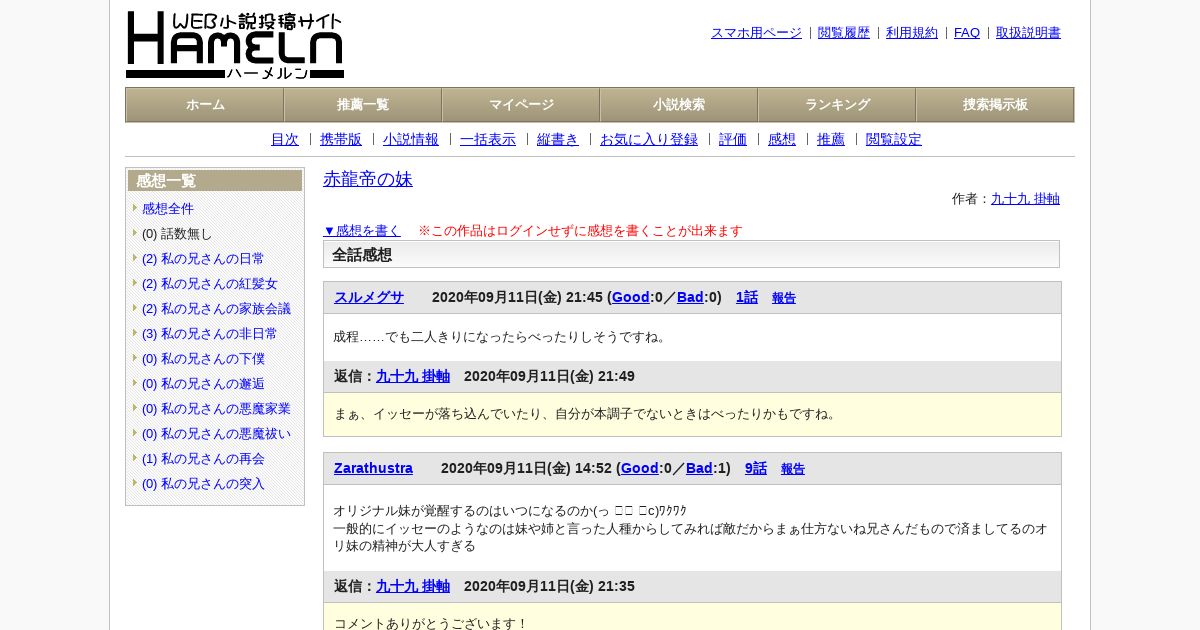1200x630 pixels.
Task: Vote Good on スルメグサ's comment
Action: (631, 297)
